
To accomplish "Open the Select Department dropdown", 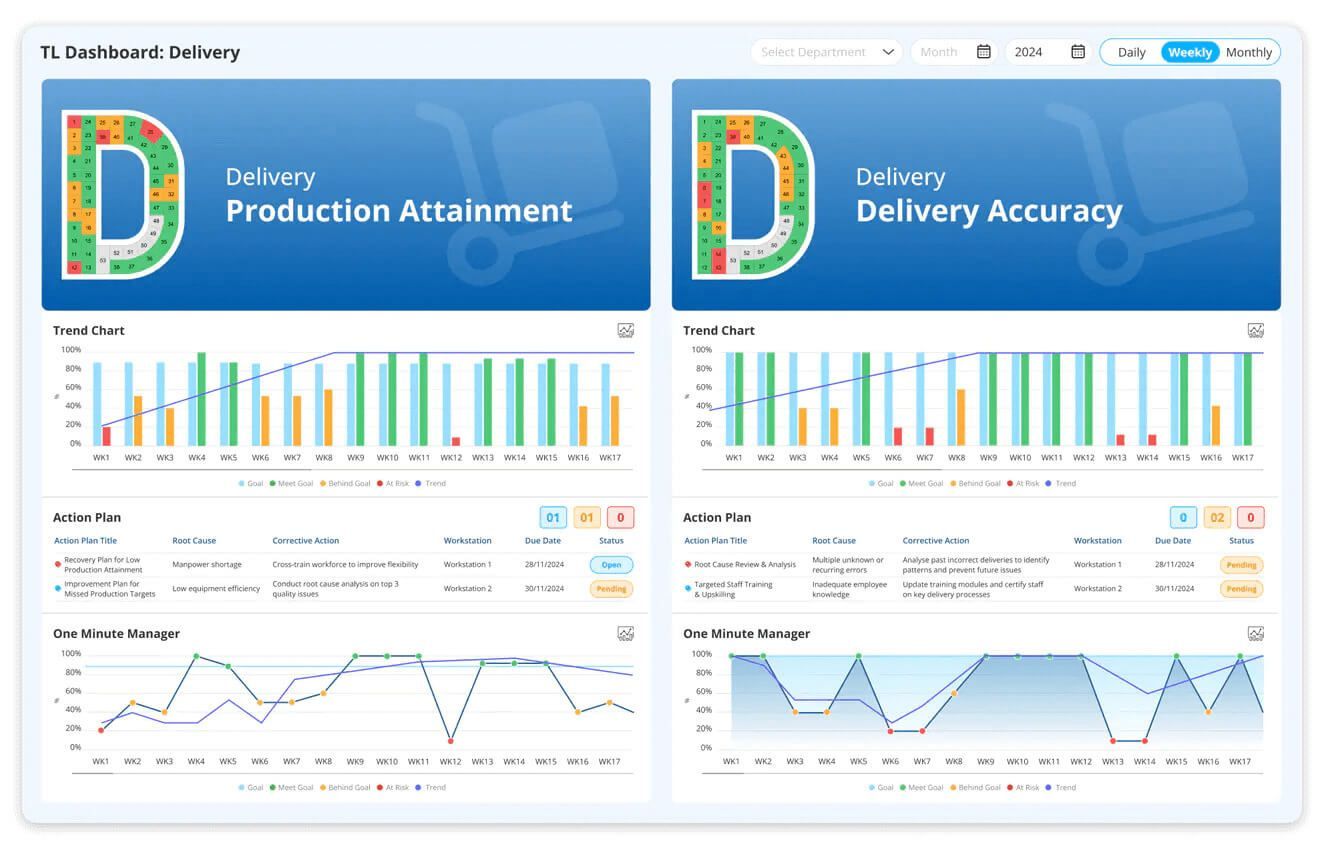I will click(825, 51).
